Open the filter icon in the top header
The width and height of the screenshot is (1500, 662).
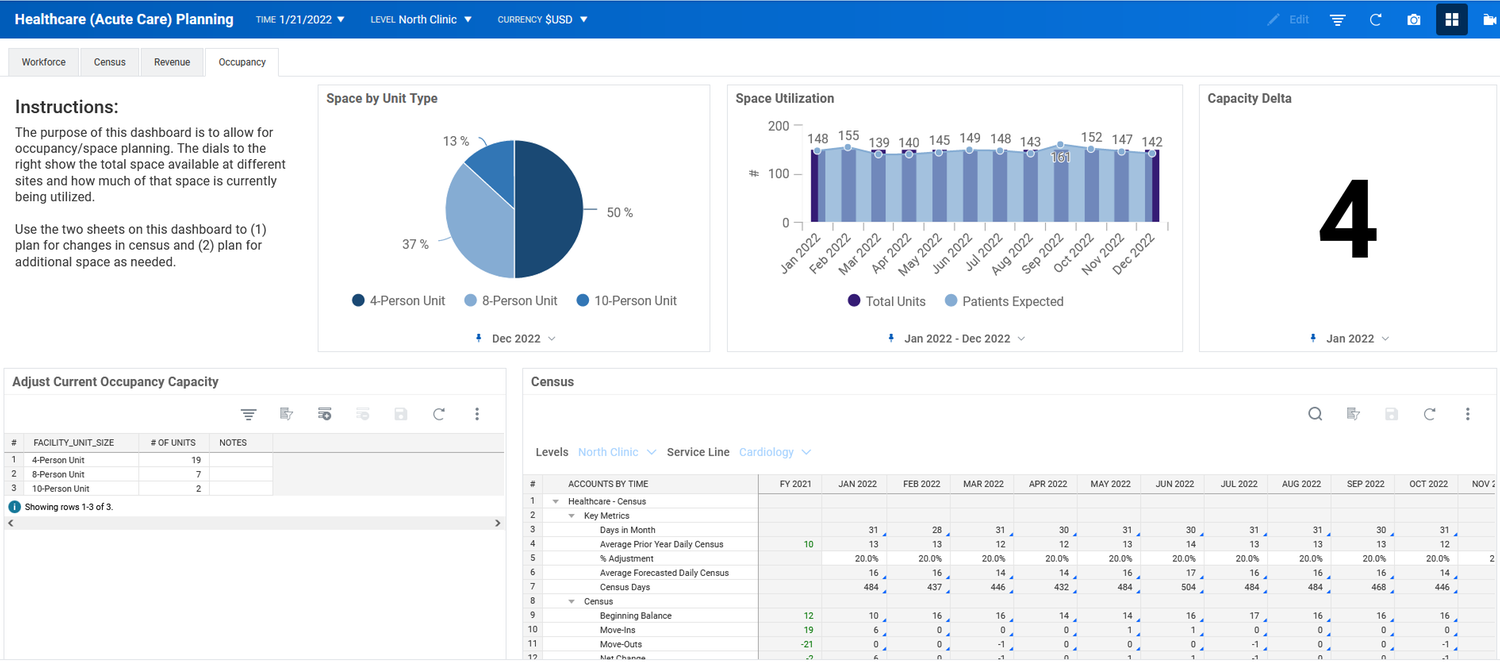(1338, 19)
